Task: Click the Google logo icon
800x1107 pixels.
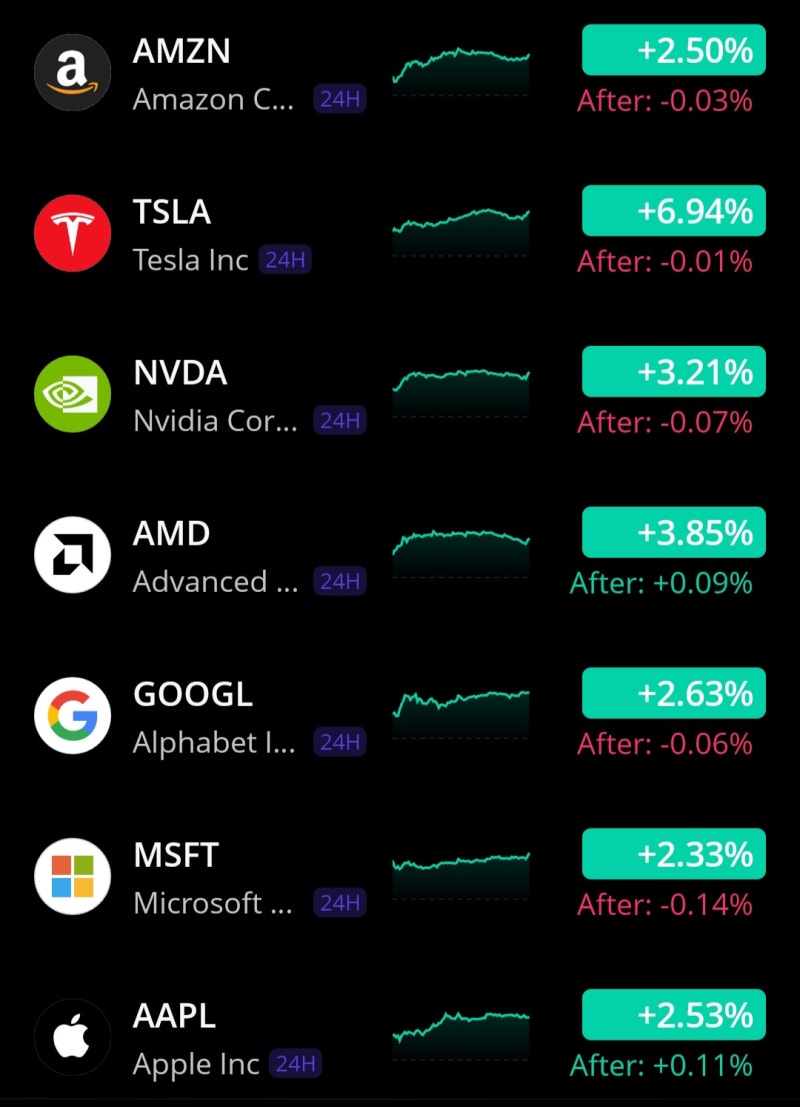Action: [x=70, y=718]
